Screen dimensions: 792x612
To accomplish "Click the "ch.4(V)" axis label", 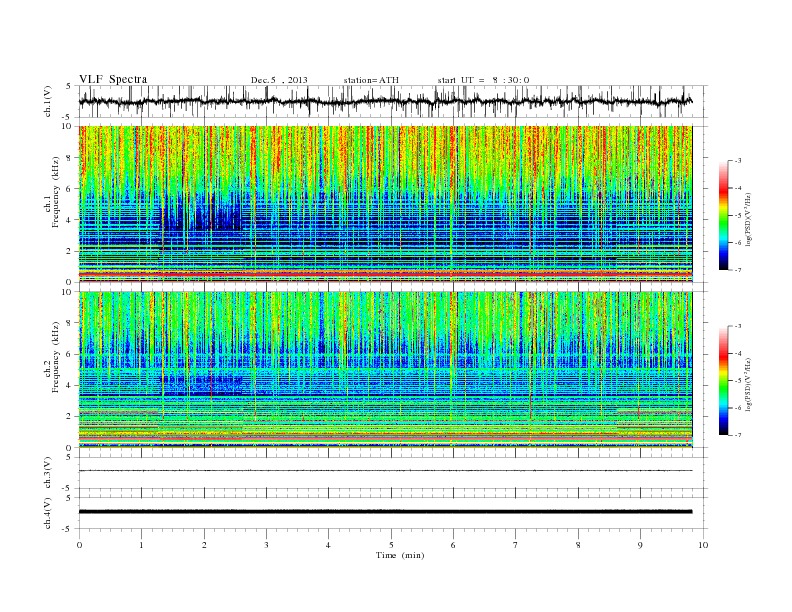I will (48, 513).
